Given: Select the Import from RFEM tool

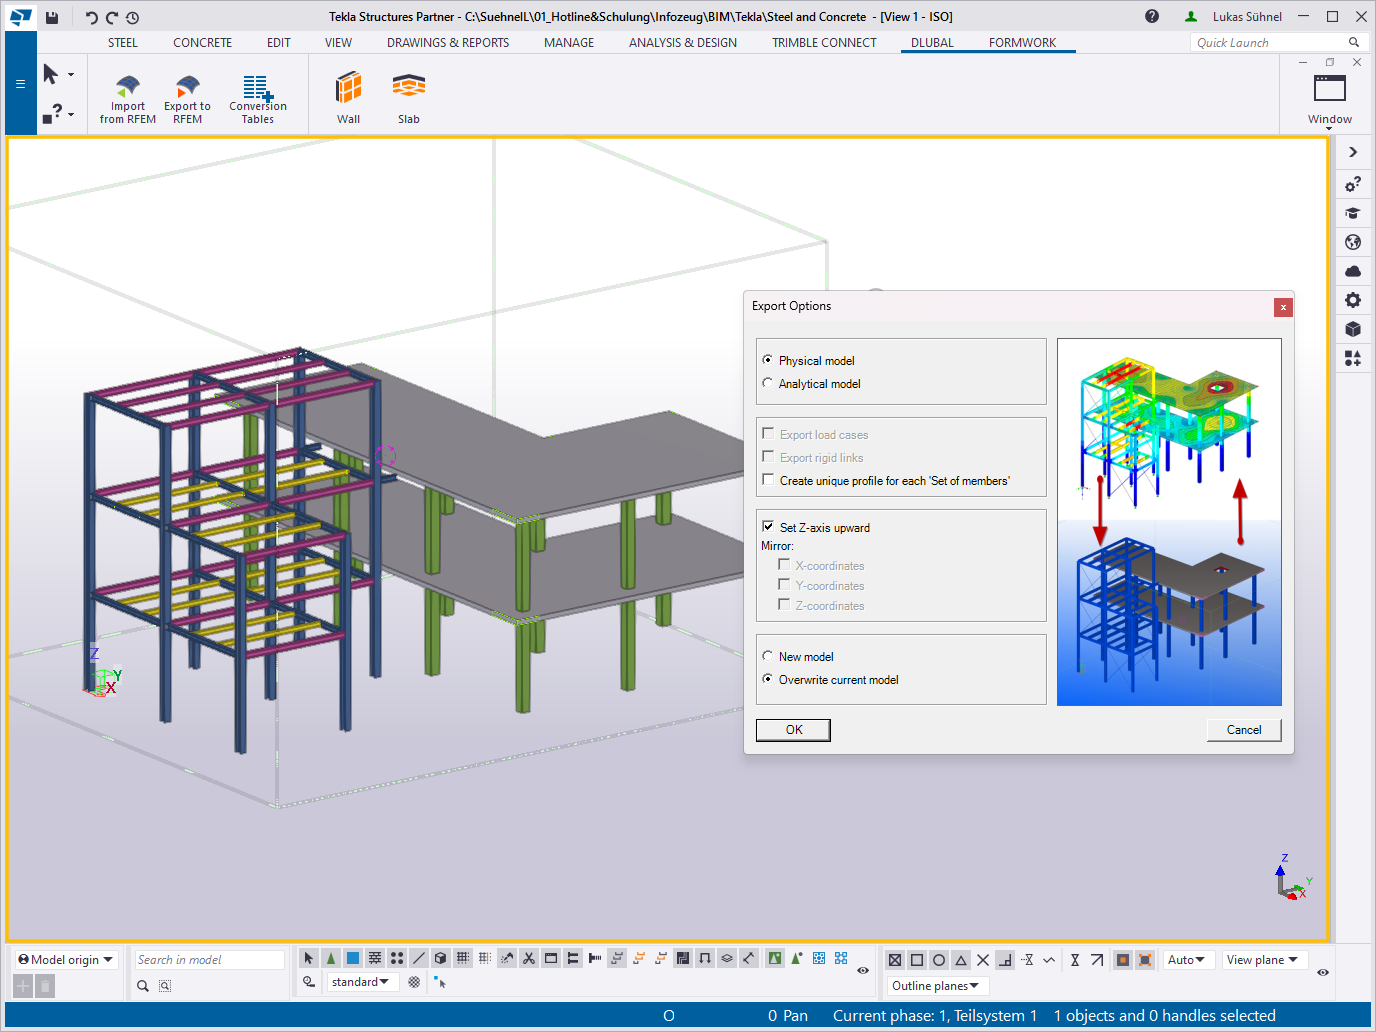Looking at the screenshot, I should 127,95.
